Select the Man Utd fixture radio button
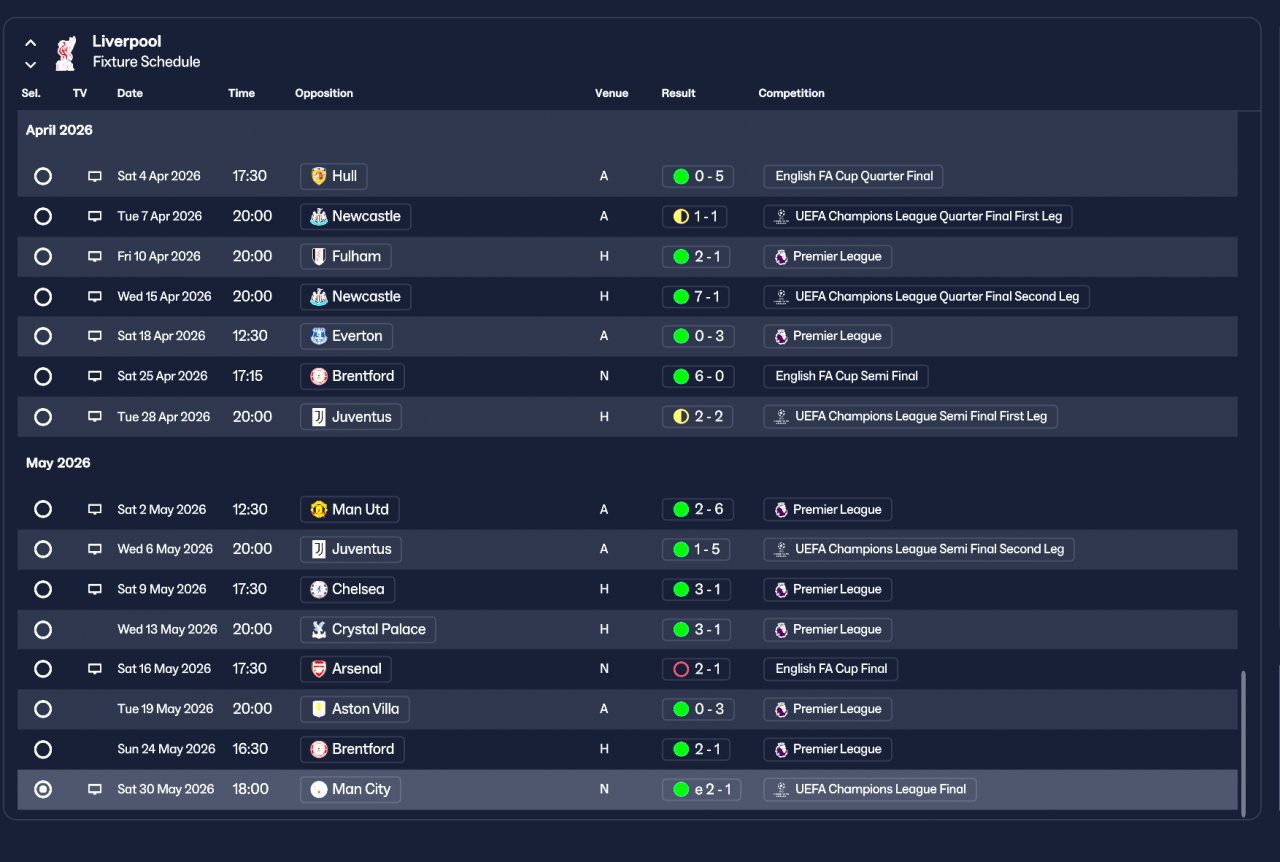The width and height of the screenshot is (1280, 862). (43, 509)
